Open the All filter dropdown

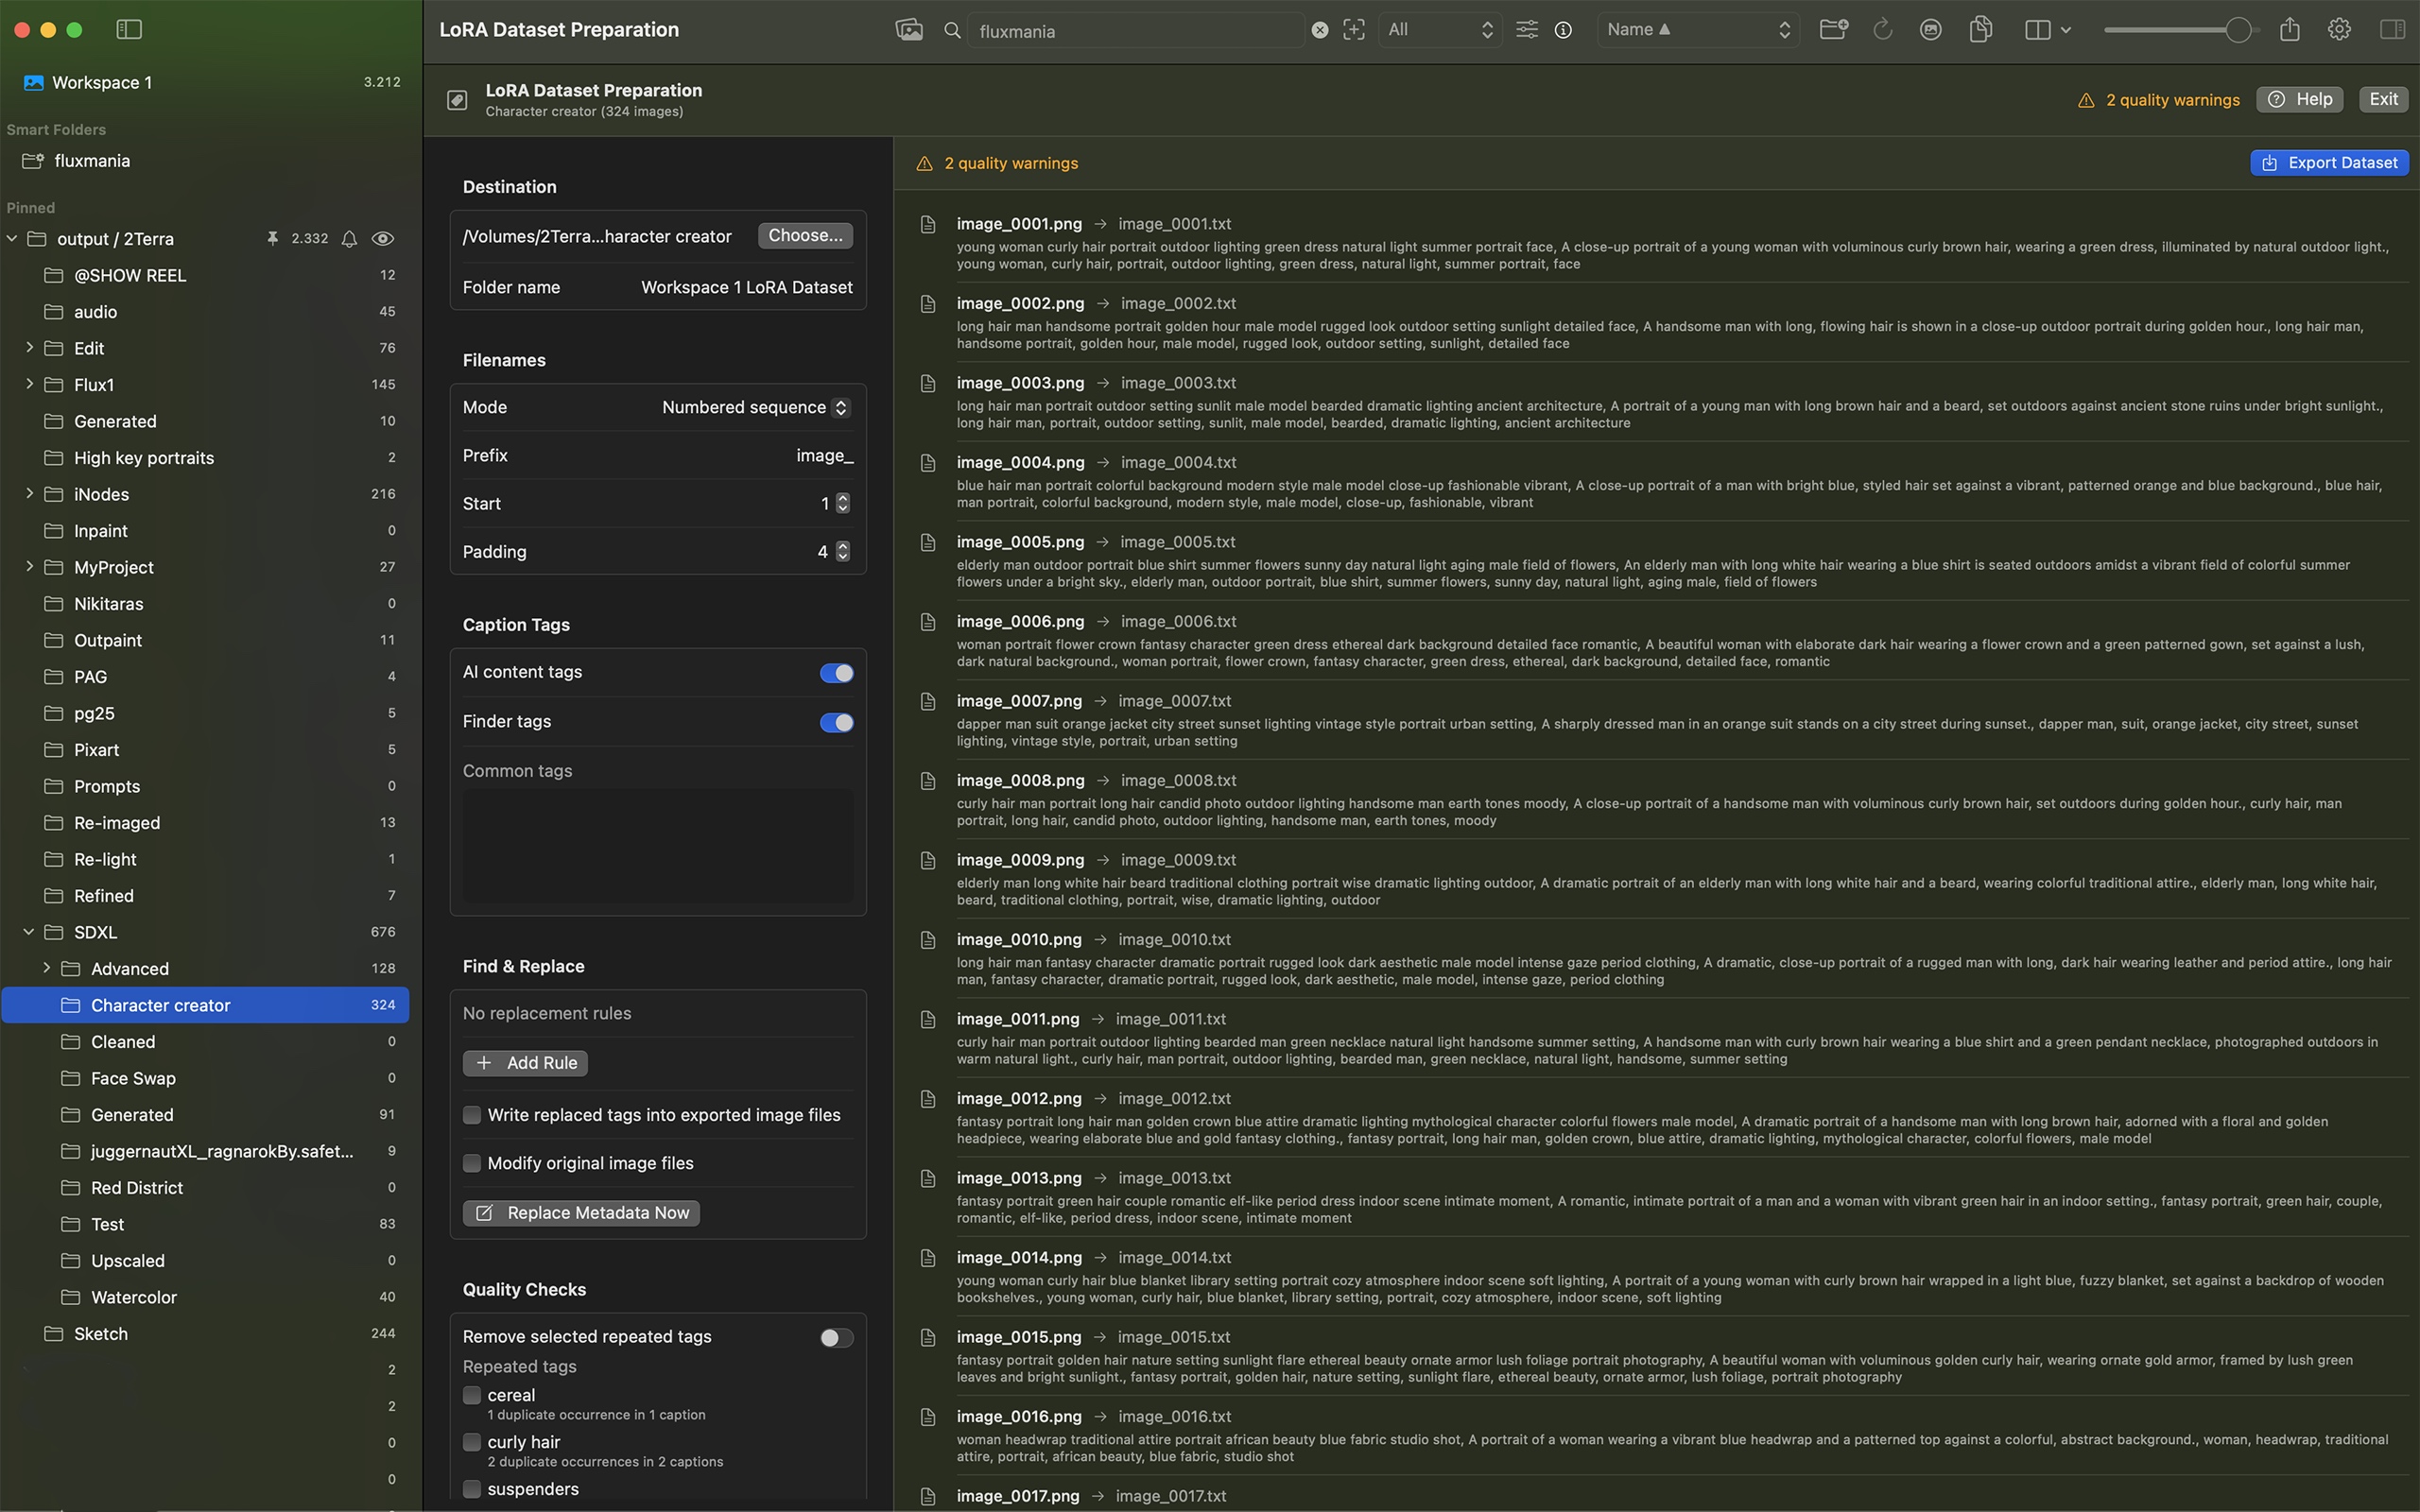point(1439,30)
